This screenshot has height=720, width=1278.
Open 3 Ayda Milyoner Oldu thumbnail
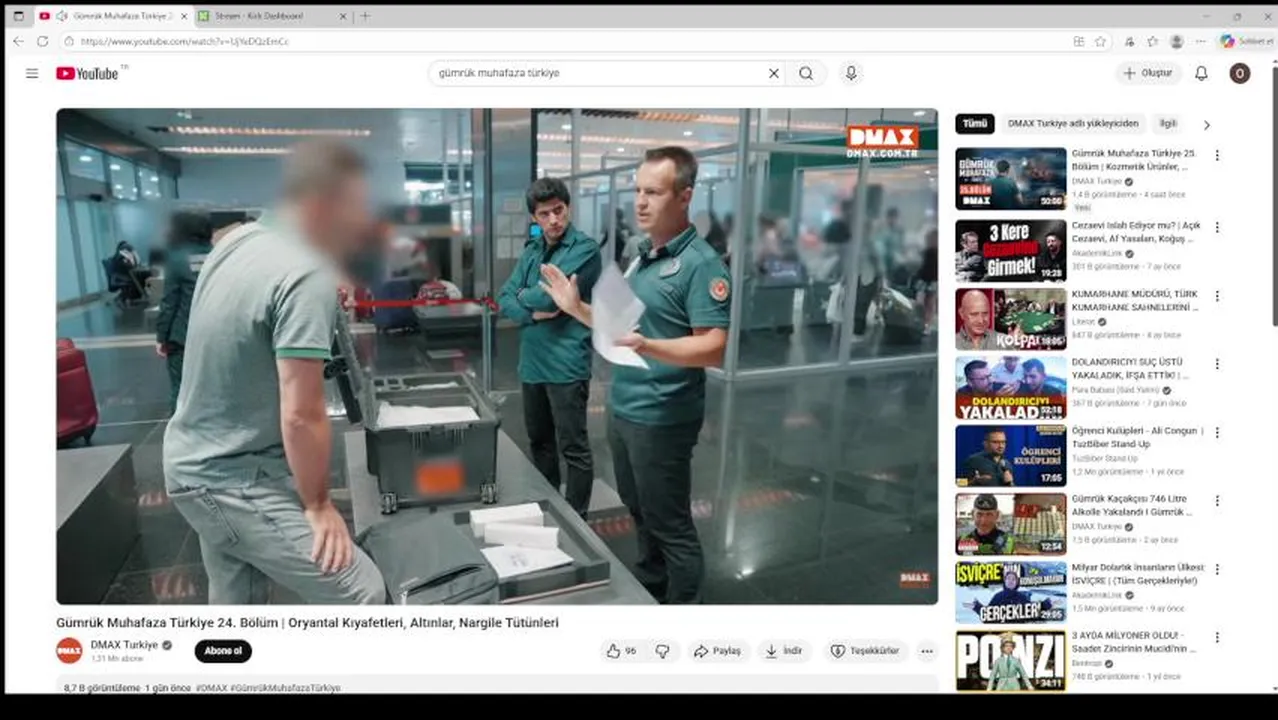[1010, 660]
